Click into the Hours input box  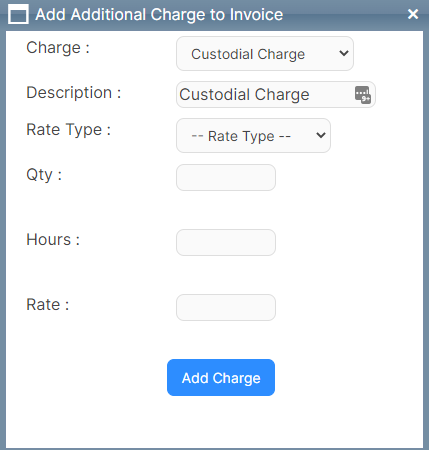tap(226, 242)
